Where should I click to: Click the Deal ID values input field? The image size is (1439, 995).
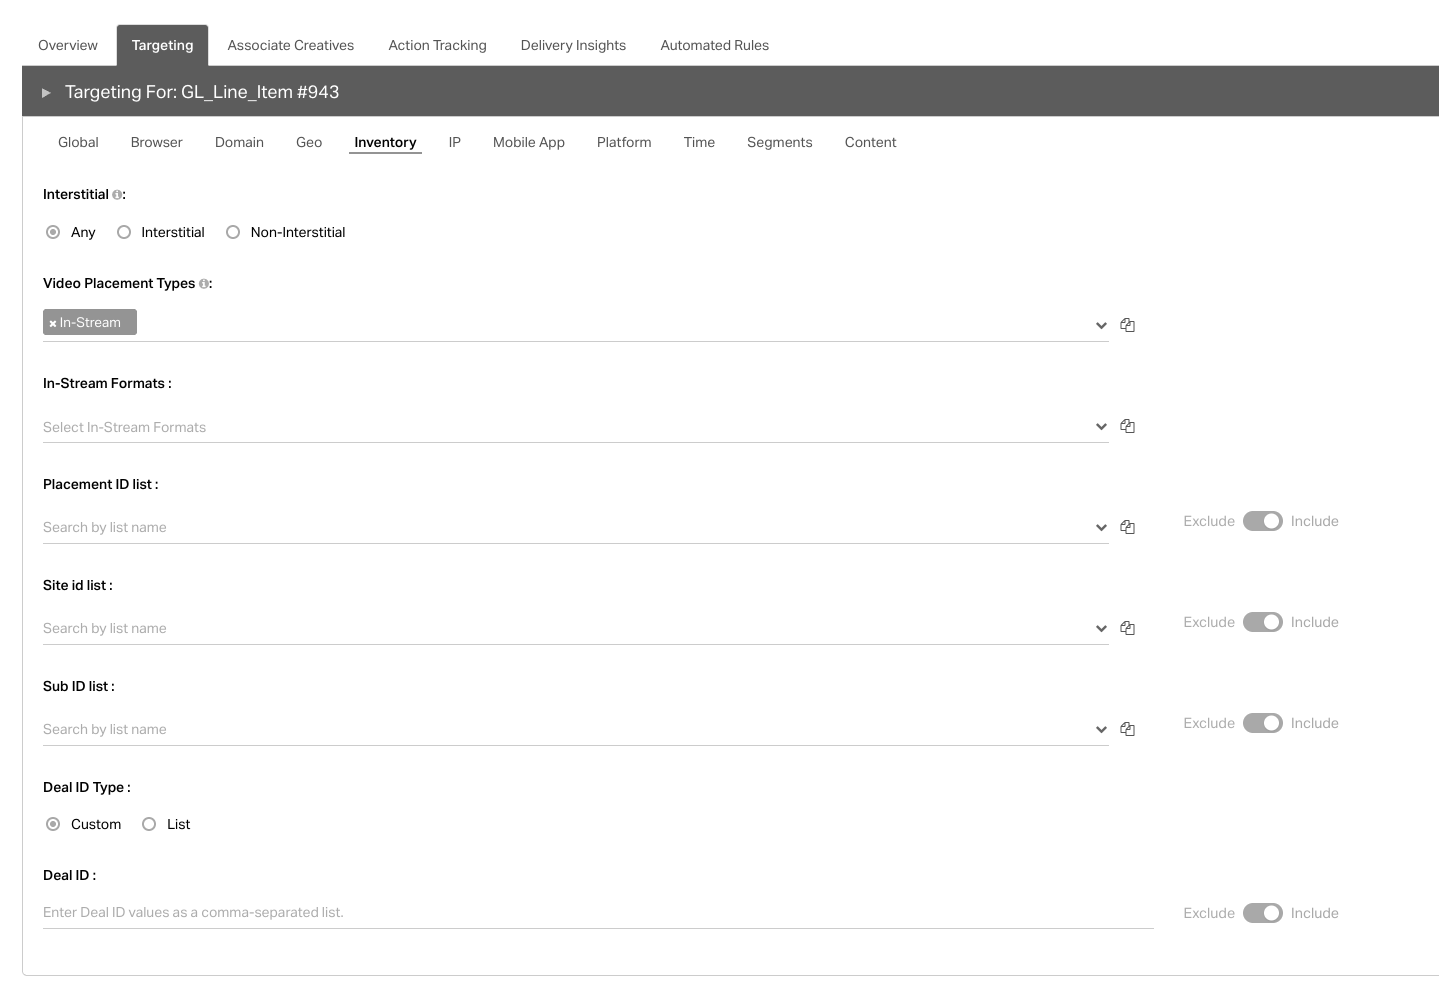597,912
